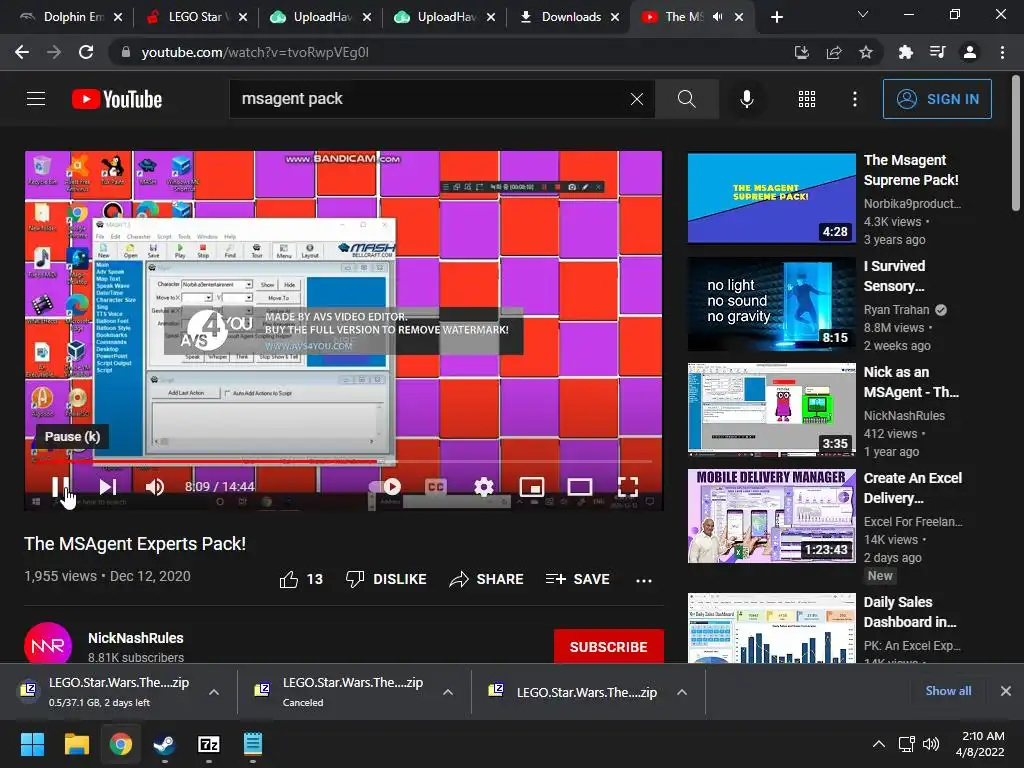Toggle the autoplay switch
1024x768 pixels.
(385, 487)
